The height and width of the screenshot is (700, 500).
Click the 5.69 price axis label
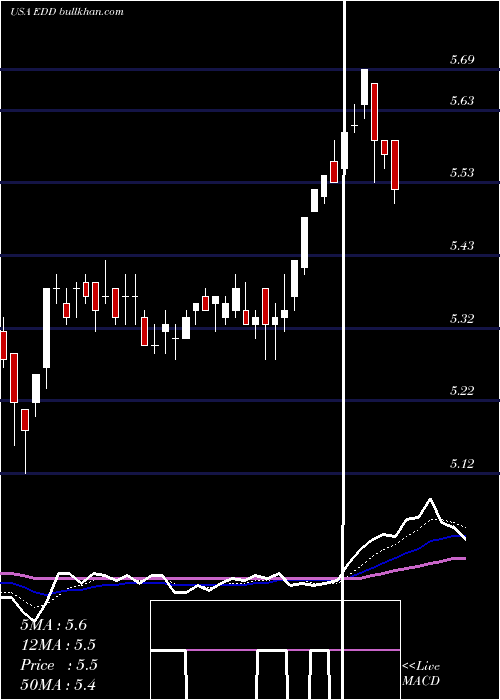point(462,59)
